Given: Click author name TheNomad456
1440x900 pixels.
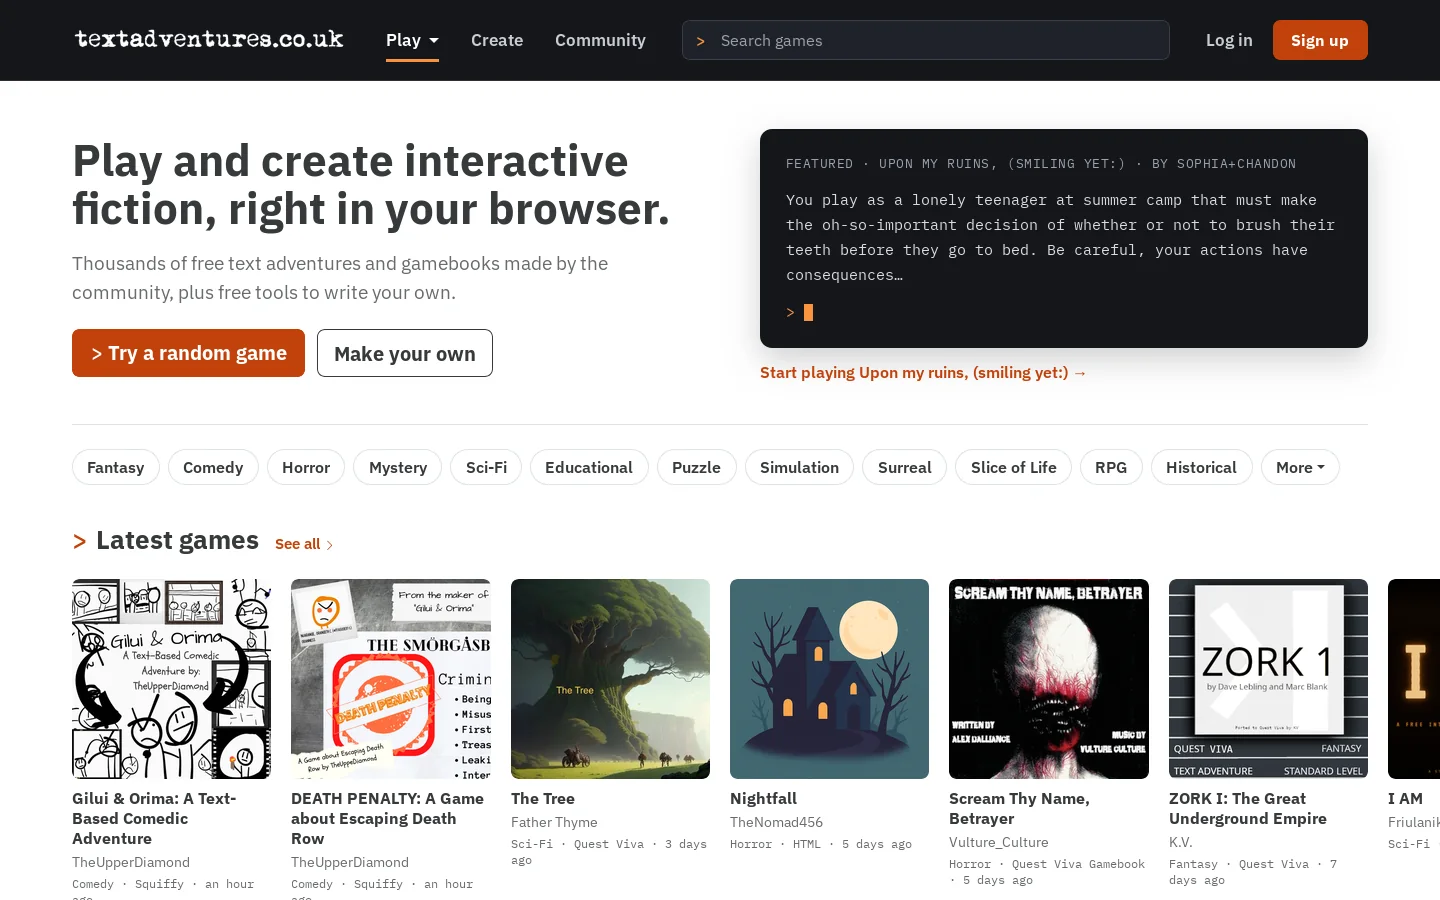Looking at the screenshot, I should [776, 822].
